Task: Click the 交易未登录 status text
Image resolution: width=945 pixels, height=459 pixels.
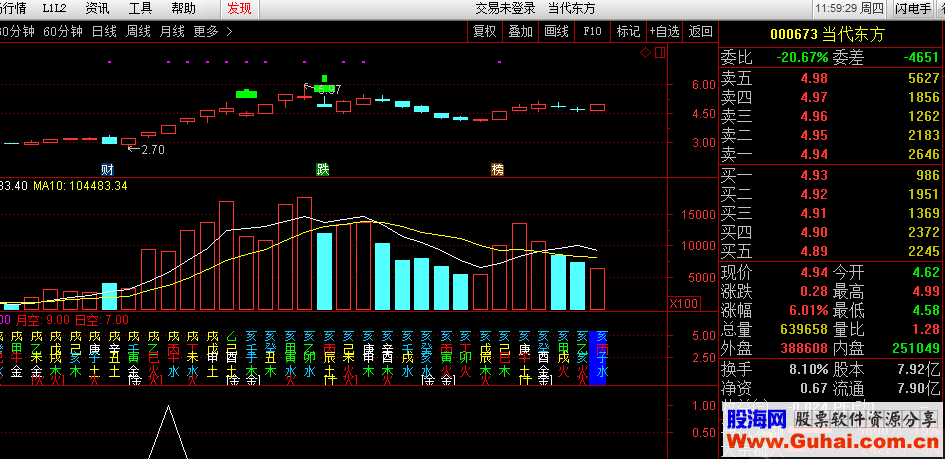Action: click(506, 8)
